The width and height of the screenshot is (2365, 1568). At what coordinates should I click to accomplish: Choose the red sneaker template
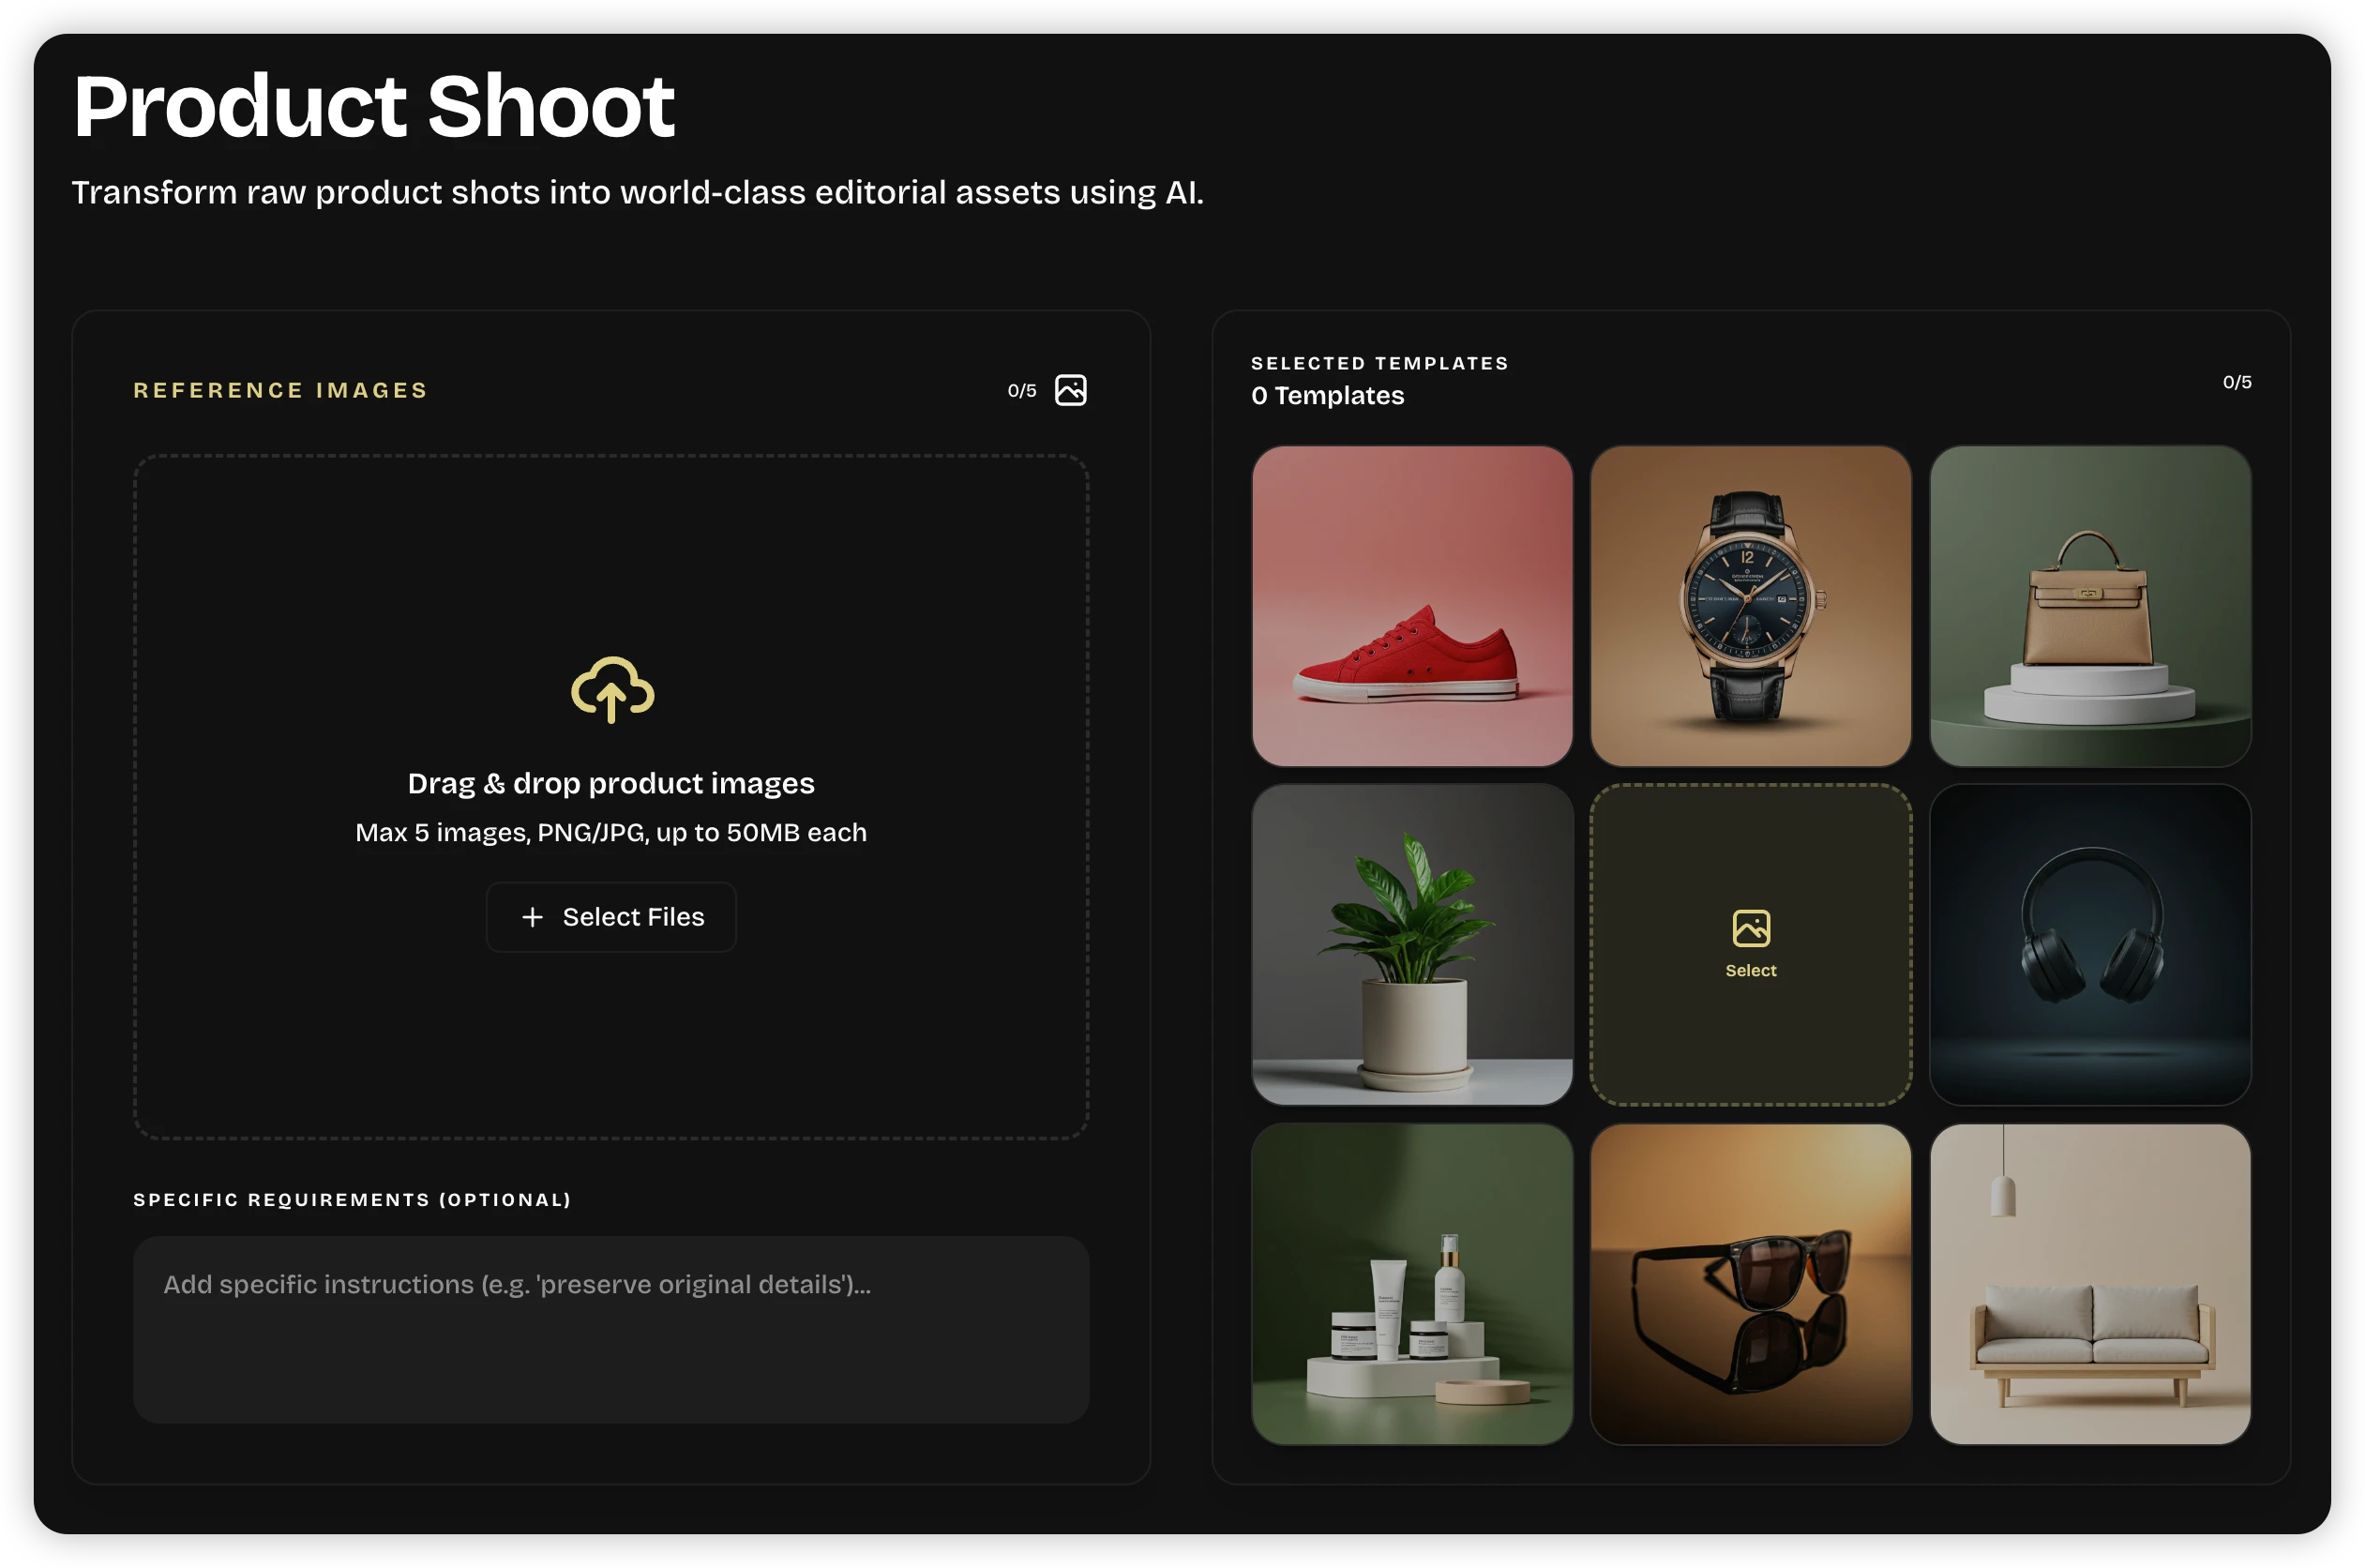1411,606
